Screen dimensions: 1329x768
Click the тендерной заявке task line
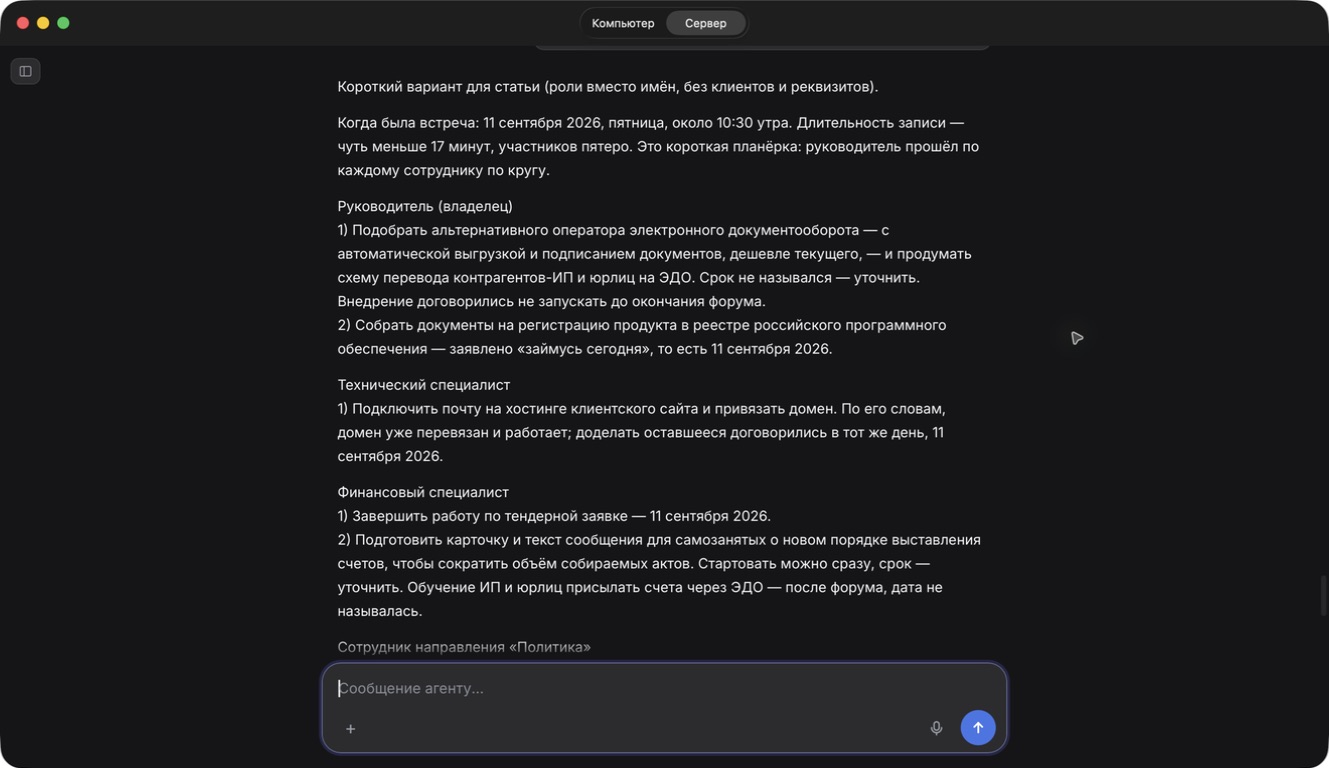(554, 516)
